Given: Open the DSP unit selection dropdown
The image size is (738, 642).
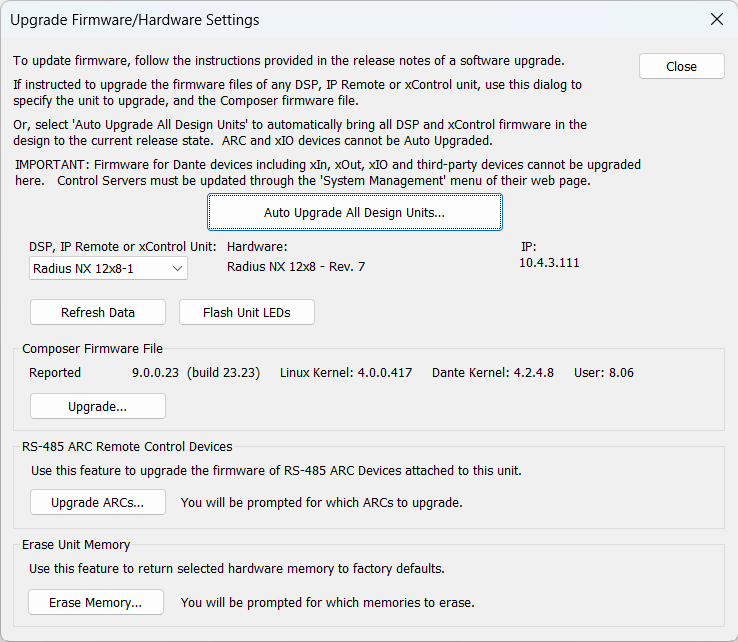Looking at the screenshot, I should 108,268.
